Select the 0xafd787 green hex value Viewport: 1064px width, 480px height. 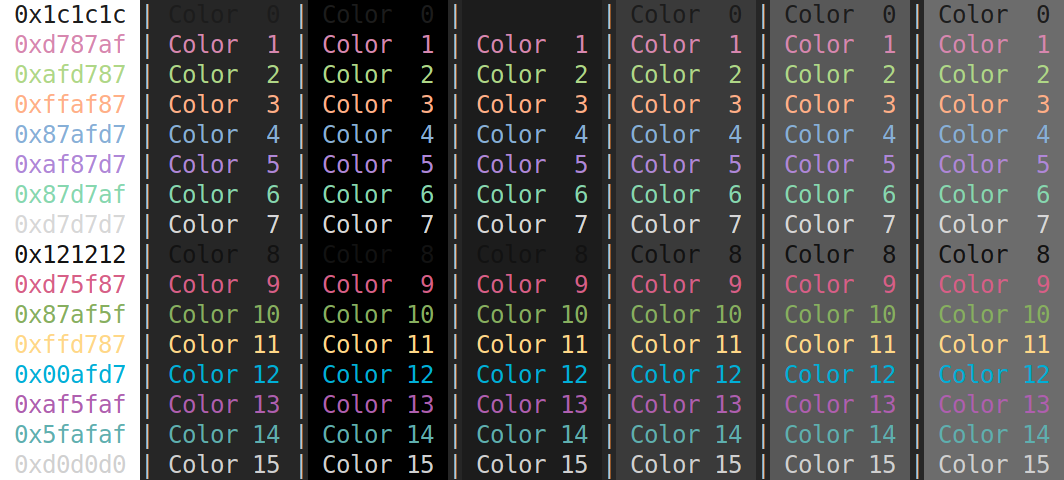point(70,75)
